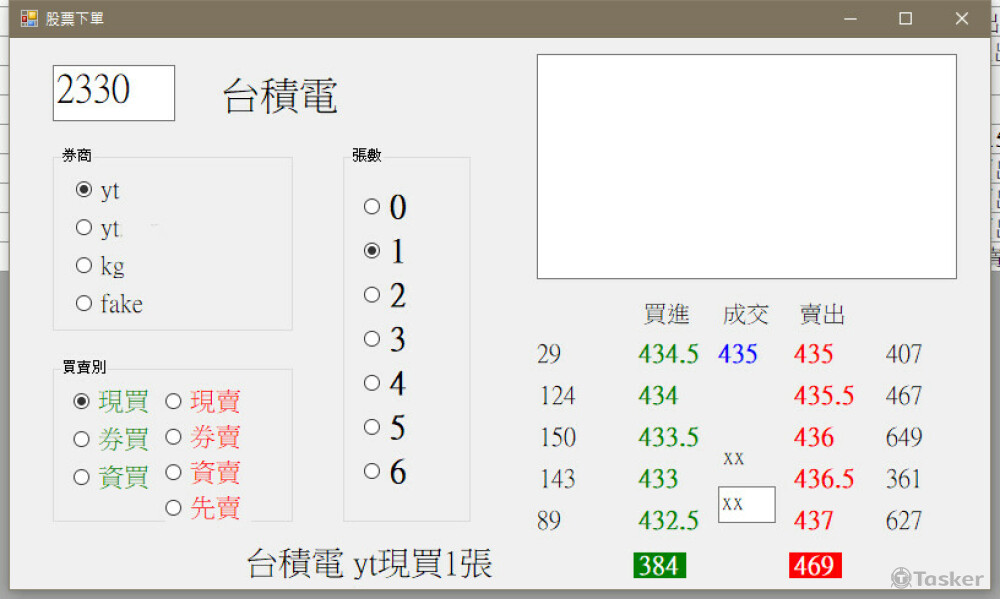Click the 買進 column header
1000x599 pixels.
click(666, 314)
